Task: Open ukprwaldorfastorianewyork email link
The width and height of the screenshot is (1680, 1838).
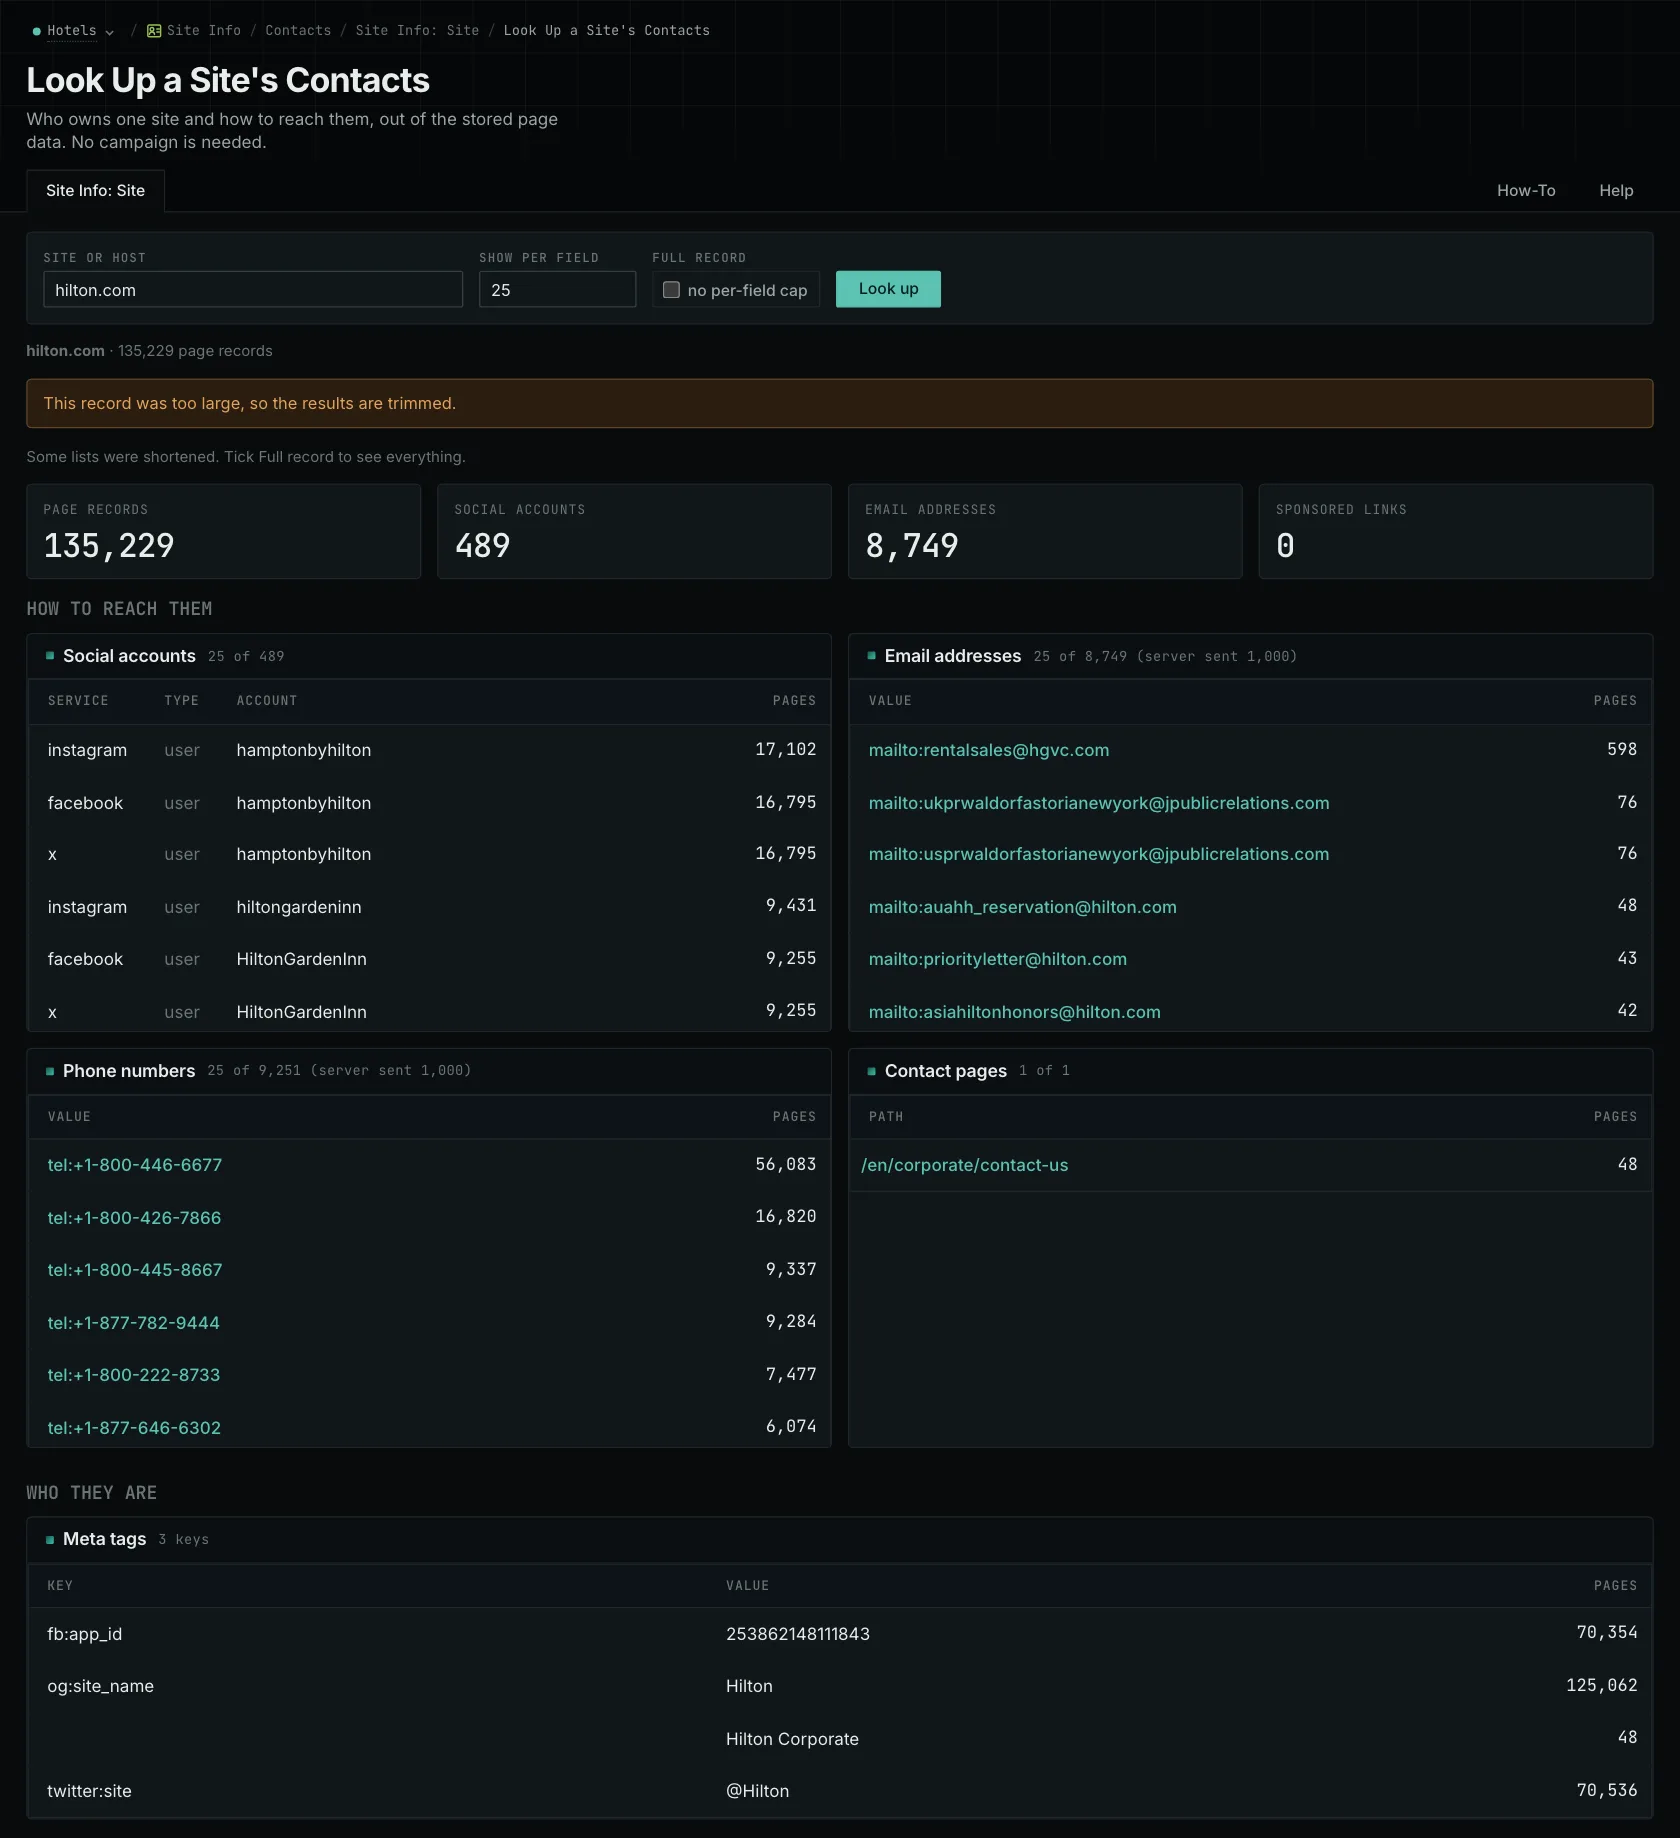Action: pos(1099,803)
